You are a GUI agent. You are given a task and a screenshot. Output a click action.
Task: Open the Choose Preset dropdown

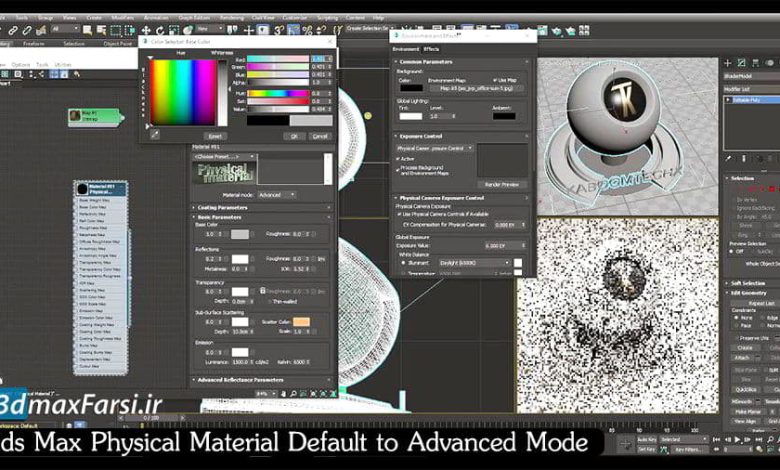point(224,156)
